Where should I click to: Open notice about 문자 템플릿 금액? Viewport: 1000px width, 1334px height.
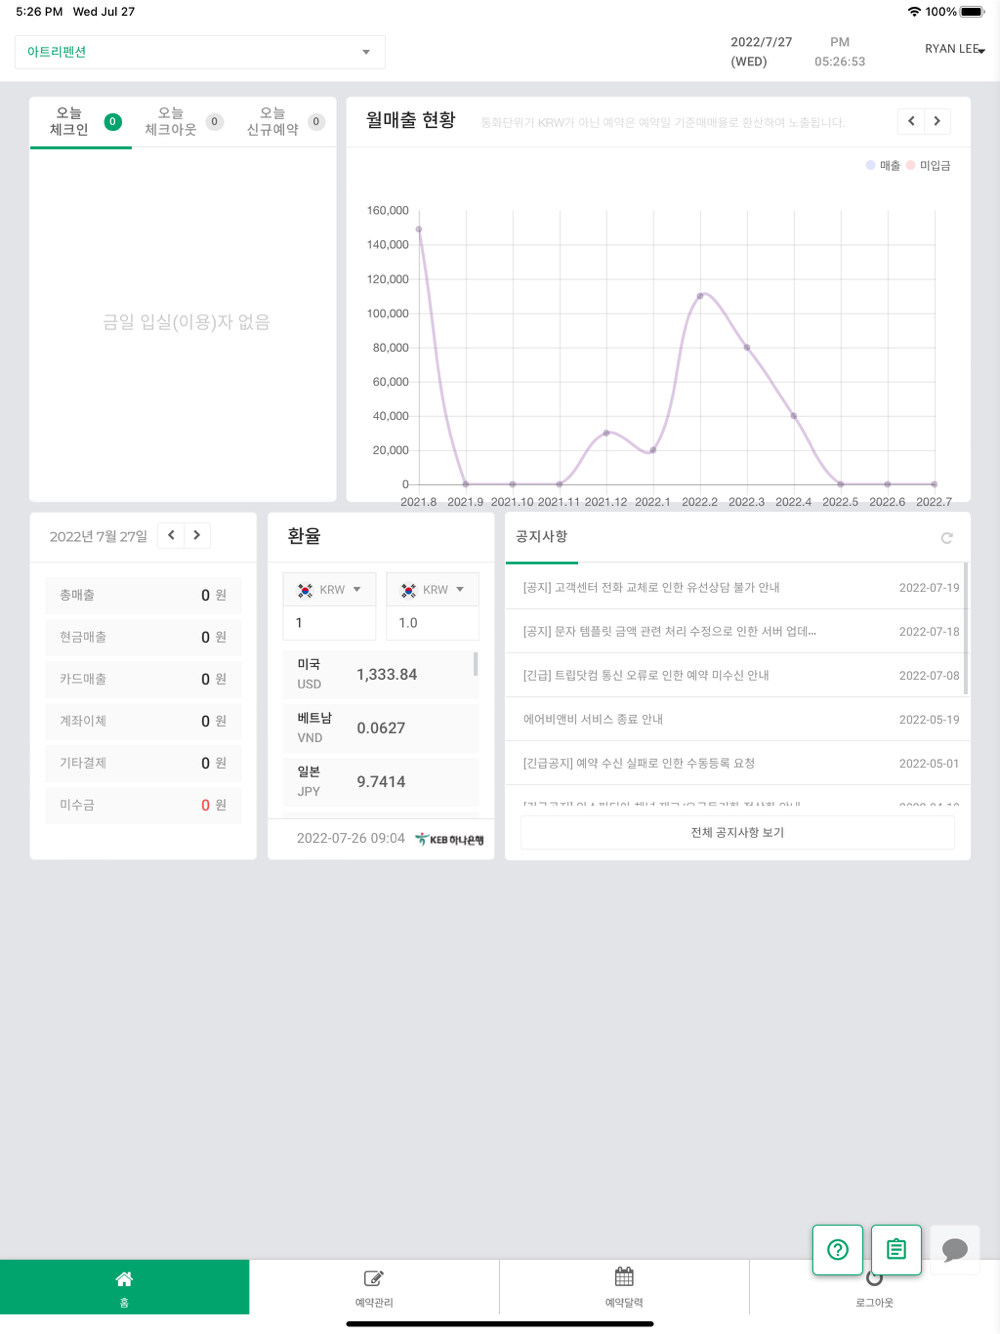[736, 632]
